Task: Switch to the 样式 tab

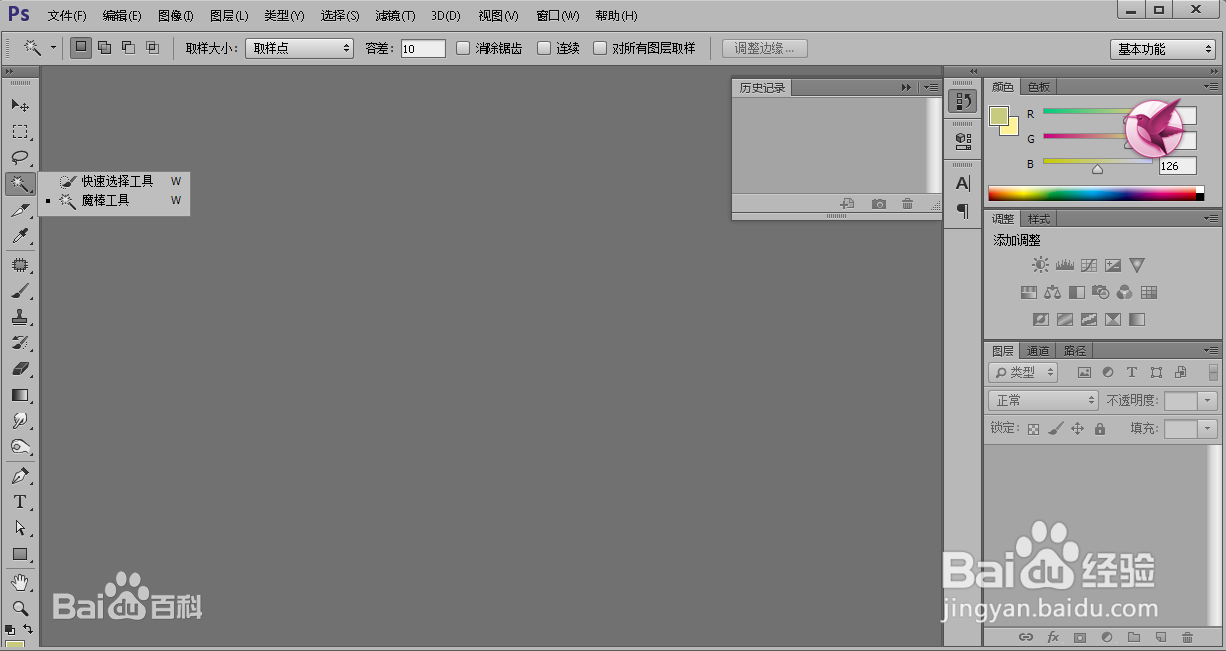Action: pyautogui.click(x=1039, y=219)
